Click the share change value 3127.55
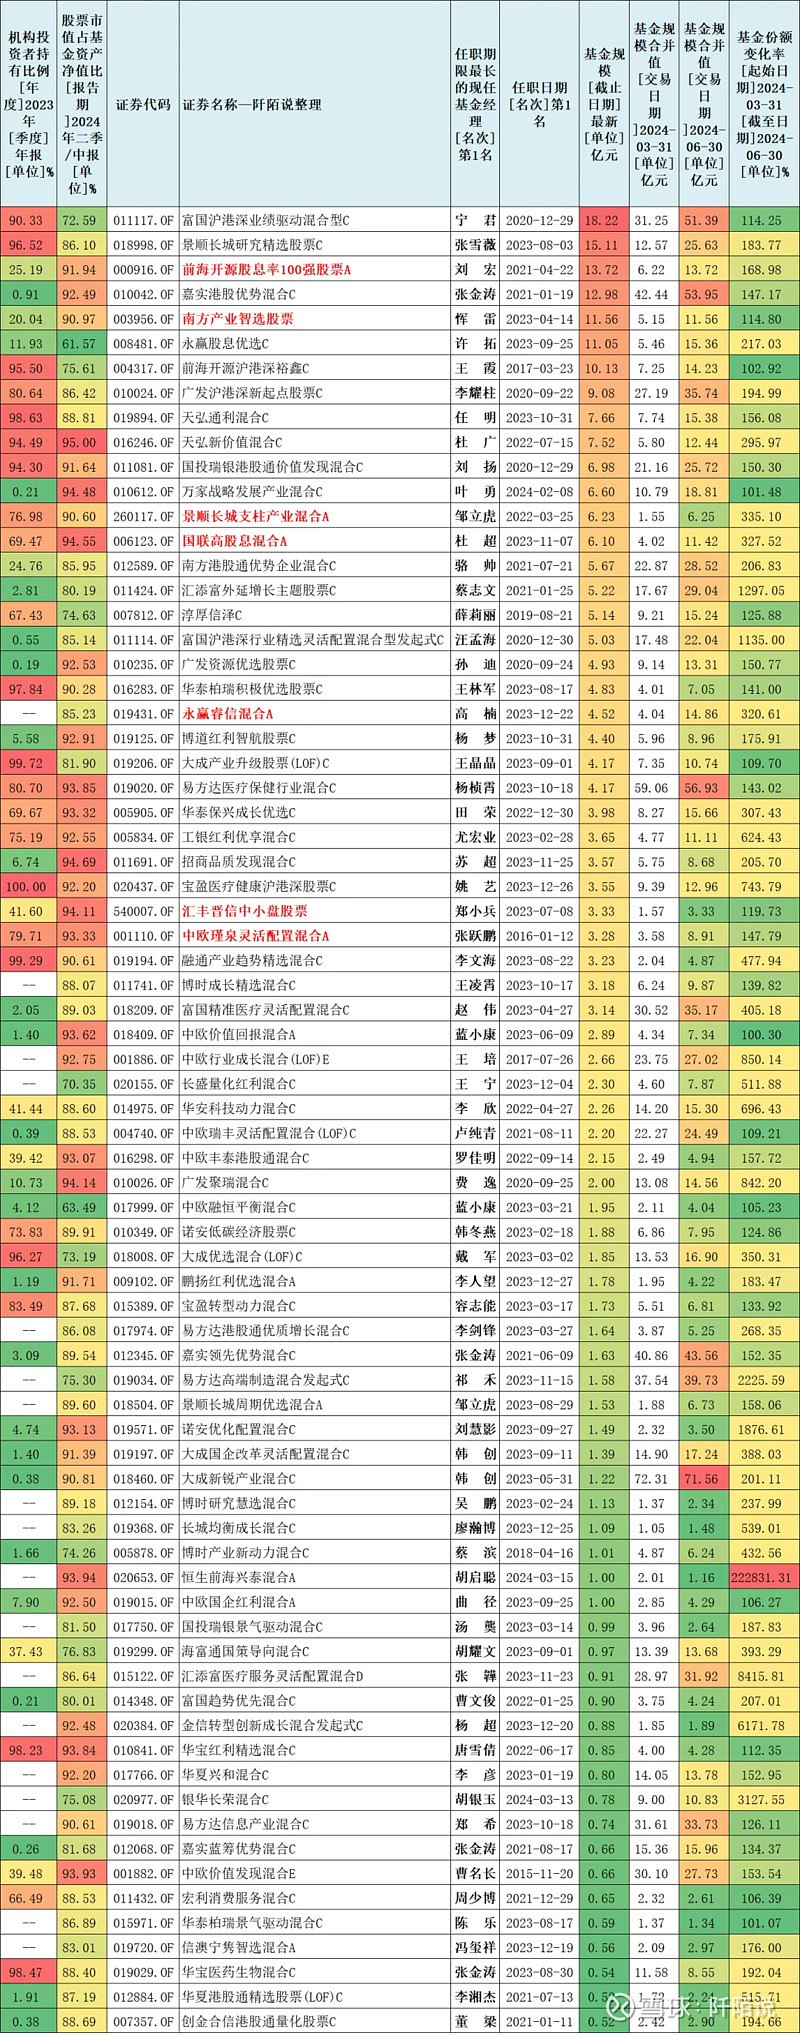 click(x=764, y=1799)
